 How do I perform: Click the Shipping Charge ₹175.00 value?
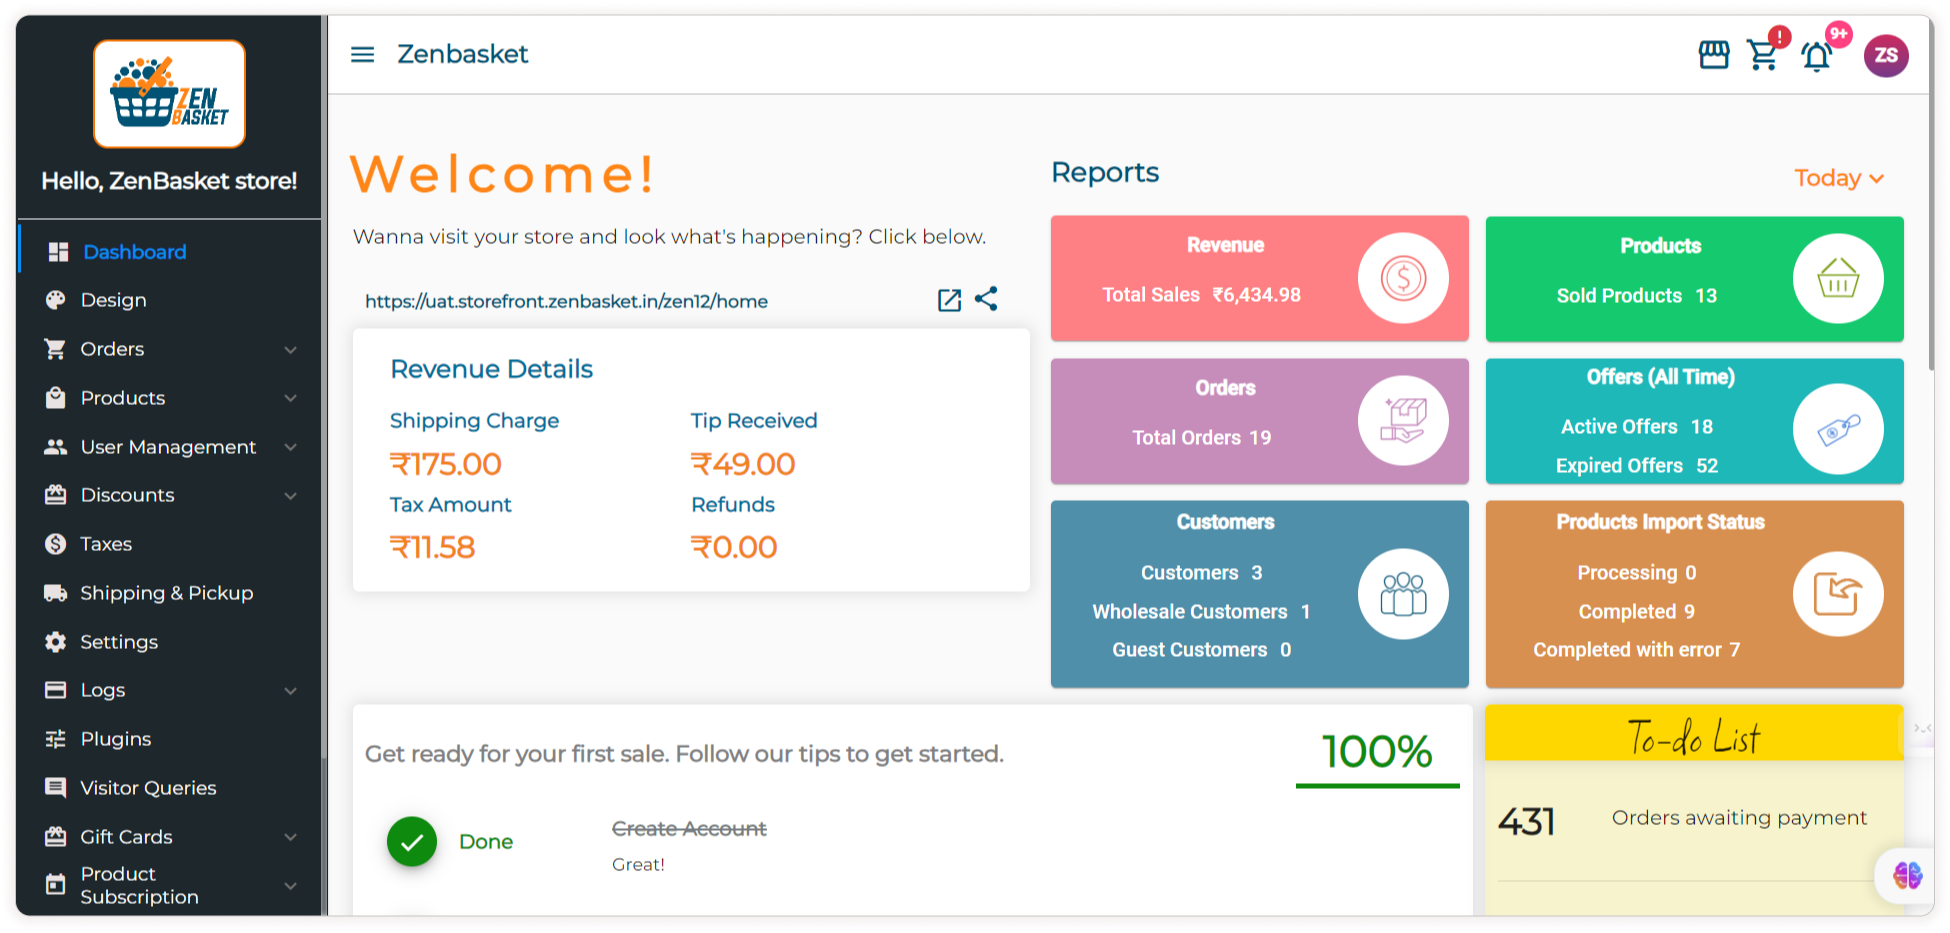click(445, 464)
